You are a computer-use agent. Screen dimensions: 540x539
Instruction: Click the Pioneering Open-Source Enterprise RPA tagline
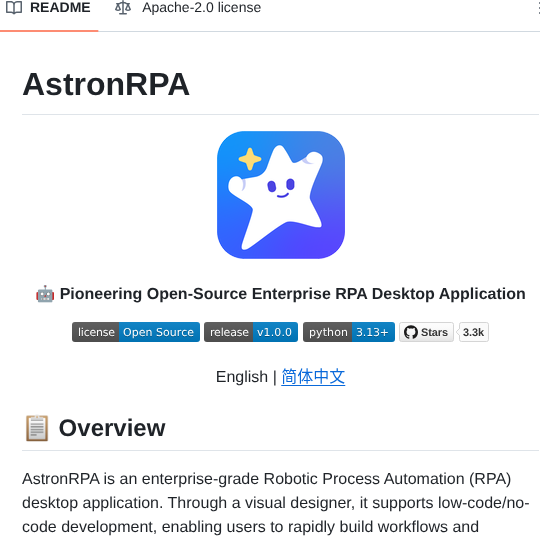(292, 294)
